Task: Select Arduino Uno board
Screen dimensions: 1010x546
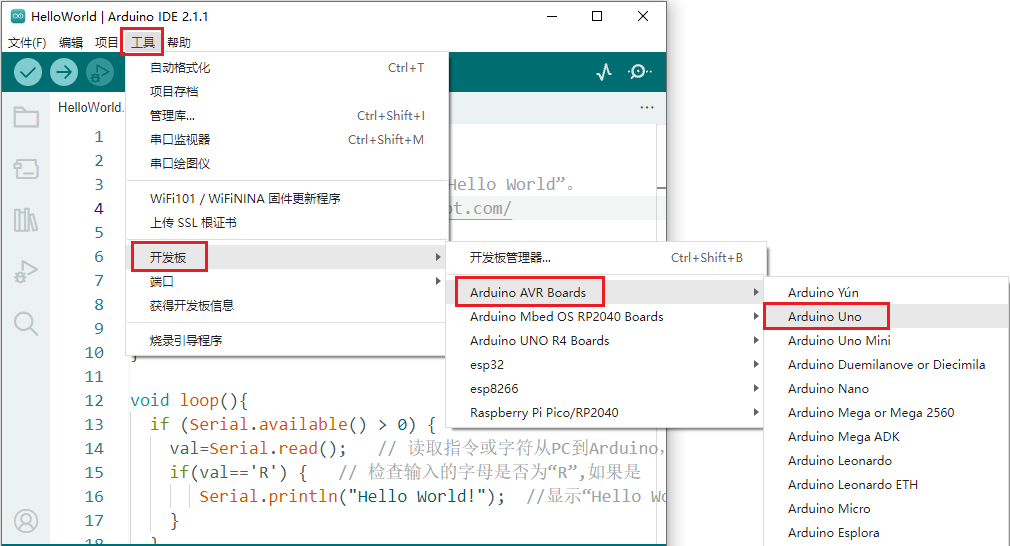Action: coord(887,316)
